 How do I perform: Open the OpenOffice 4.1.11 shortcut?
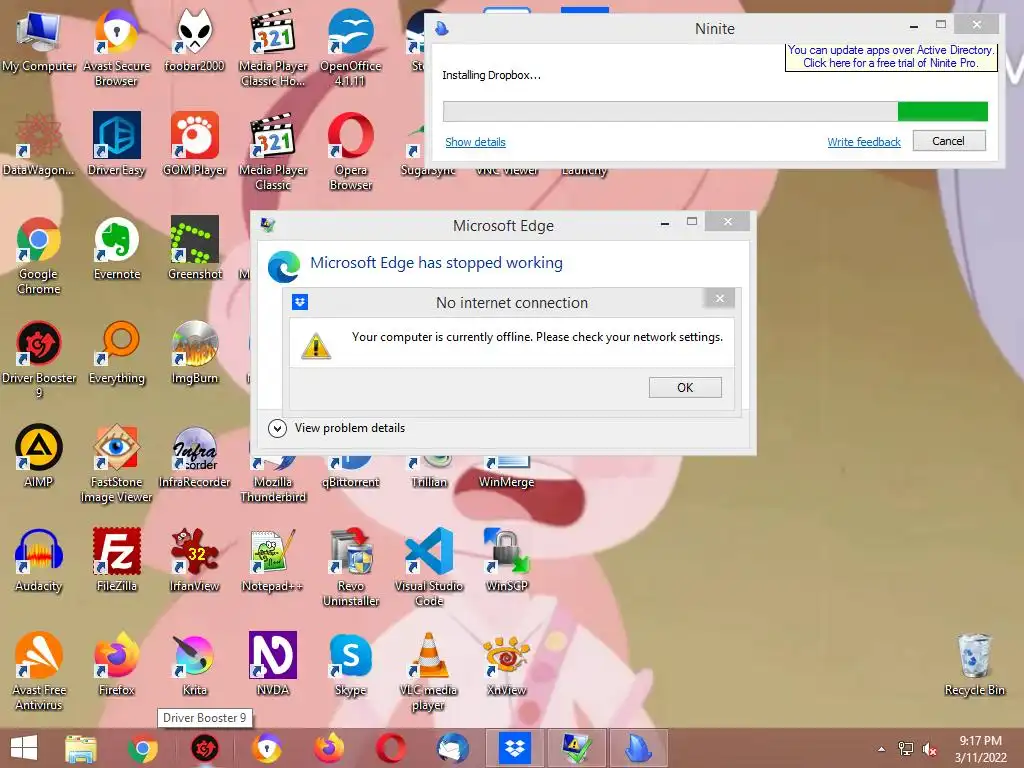351,47
